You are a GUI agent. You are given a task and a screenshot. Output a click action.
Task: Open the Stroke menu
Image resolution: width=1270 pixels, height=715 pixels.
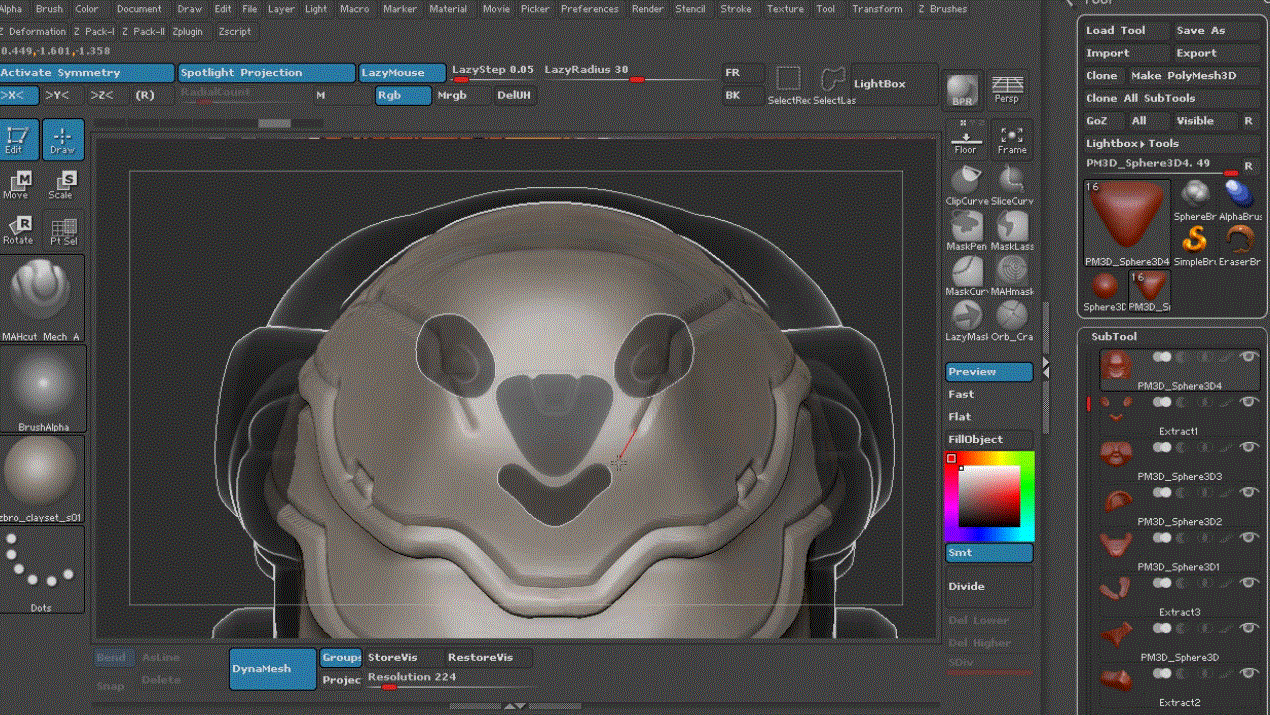click(x=736, y=9)
